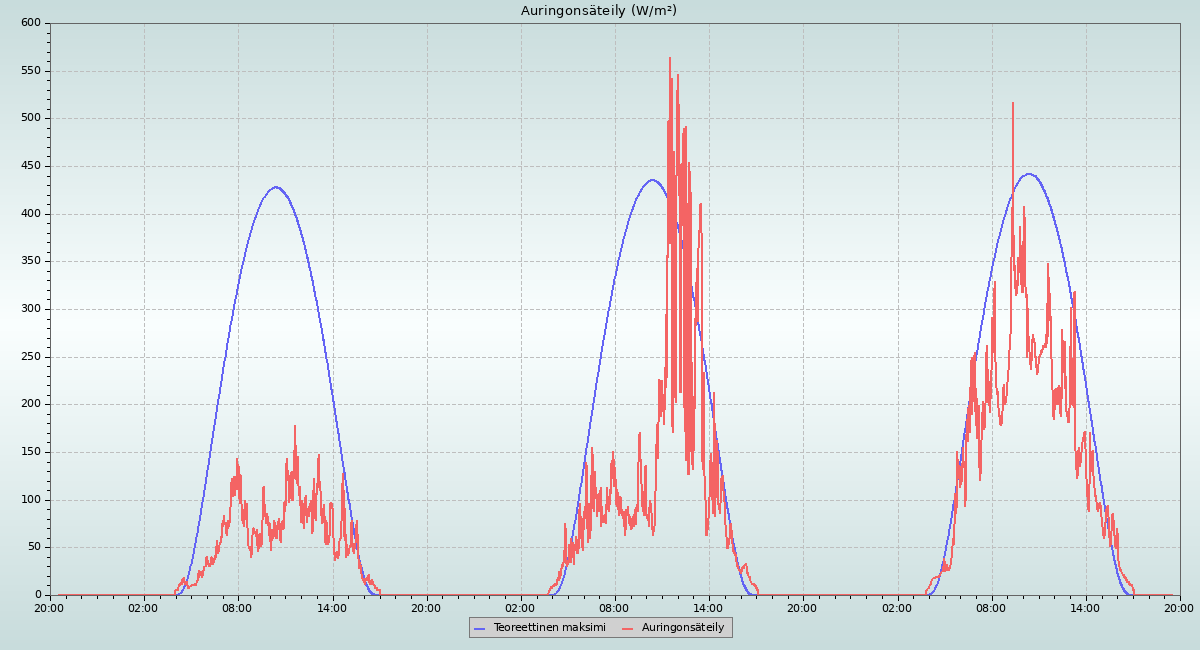Click the rightmost 20:00 x-axis label
1200x650 pixels.
click(x=1178, y=607)
